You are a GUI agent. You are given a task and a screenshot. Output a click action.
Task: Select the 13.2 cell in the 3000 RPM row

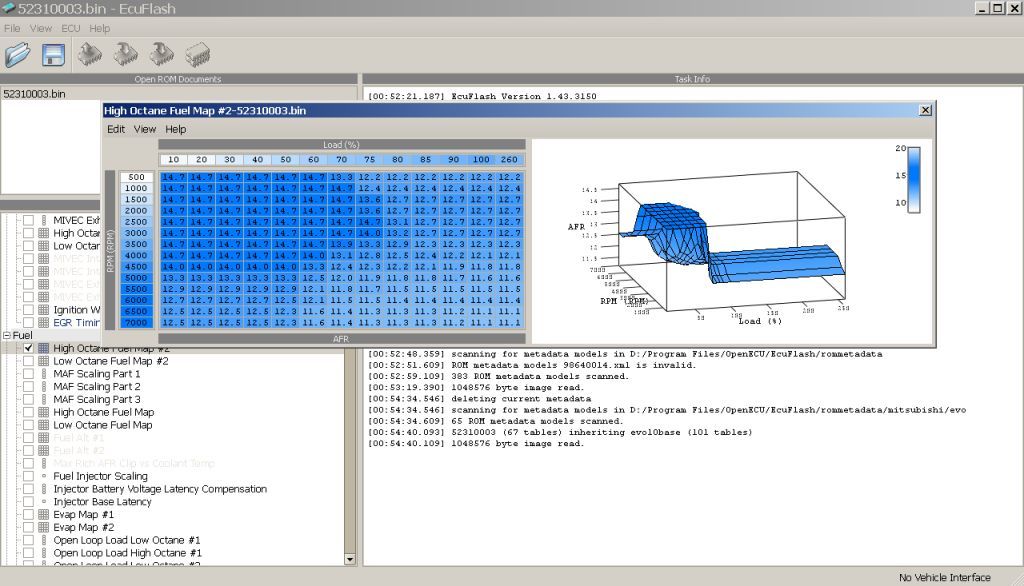[x=398, y=233]
